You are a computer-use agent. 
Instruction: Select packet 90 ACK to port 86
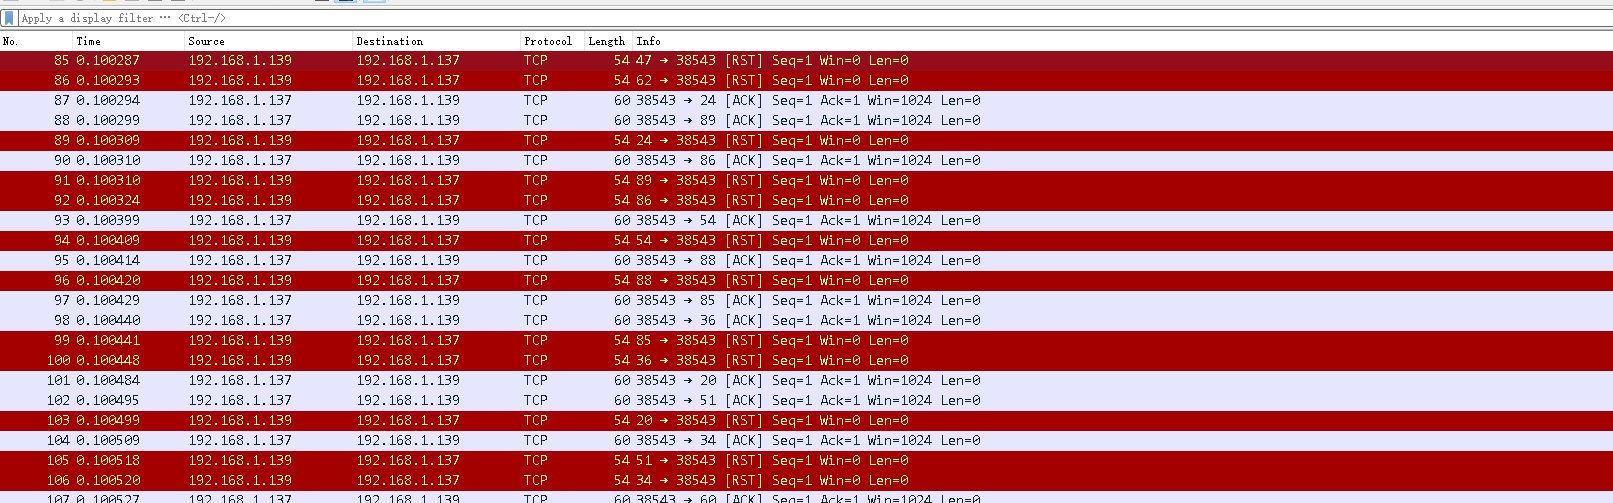[x=806, y=161]
